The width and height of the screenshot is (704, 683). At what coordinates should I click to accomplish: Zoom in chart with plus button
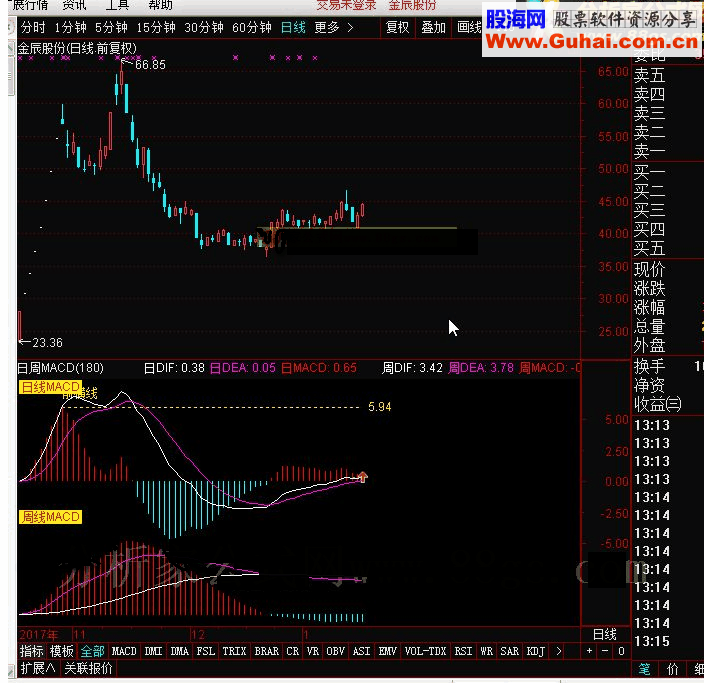589,651
